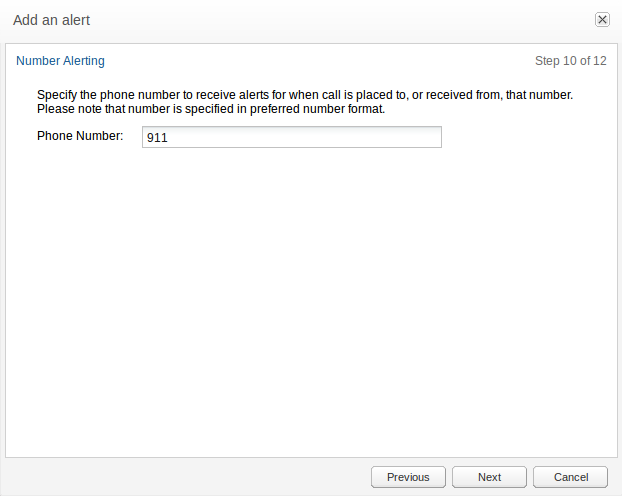
Task: Focus the Phone Number input field
Action: [292, 137]
